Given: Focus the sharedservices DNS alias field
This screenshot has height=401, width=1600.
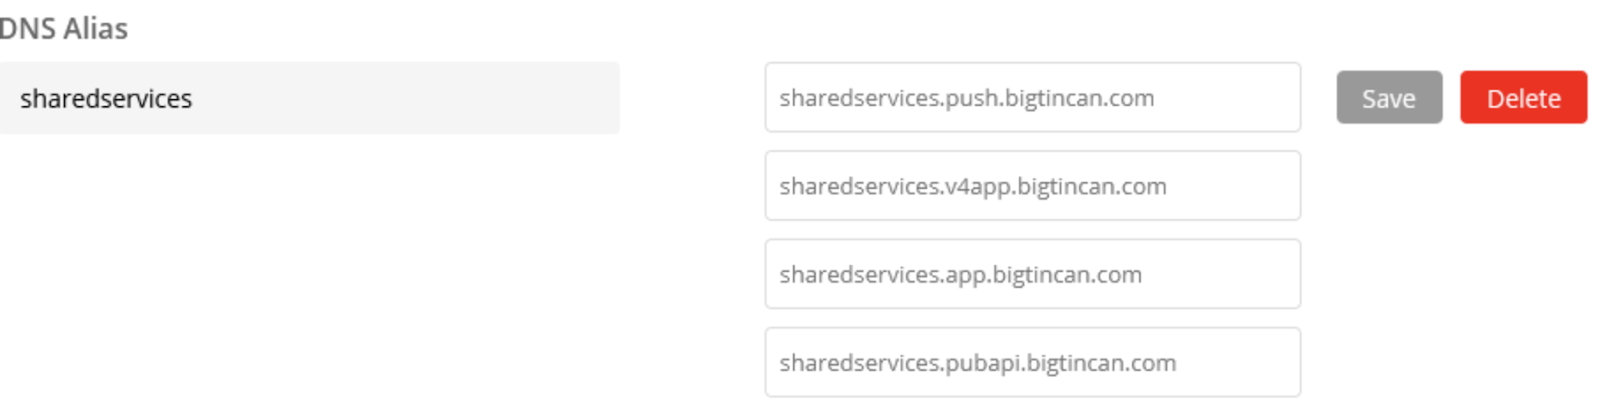Looking at the screenshot, I should 309,98.
